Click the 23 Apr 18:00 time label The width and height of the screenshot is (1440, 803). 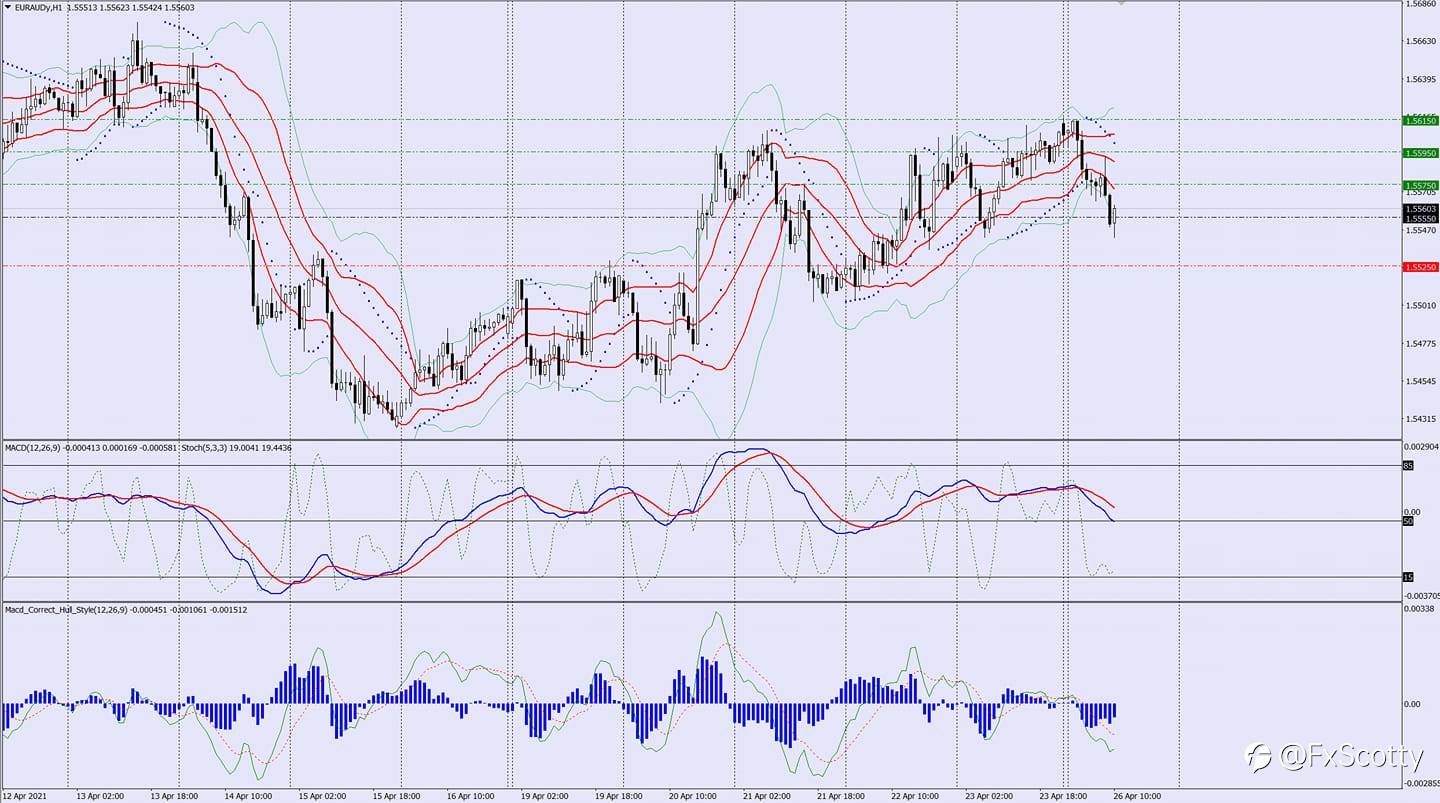1063,797
